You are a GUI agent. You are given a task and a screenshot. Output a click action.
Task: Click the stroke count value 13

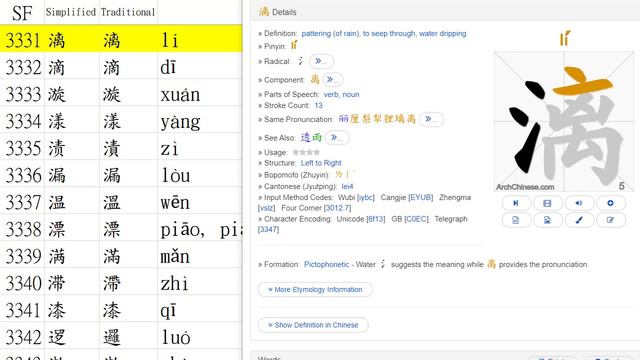[318, 105]
